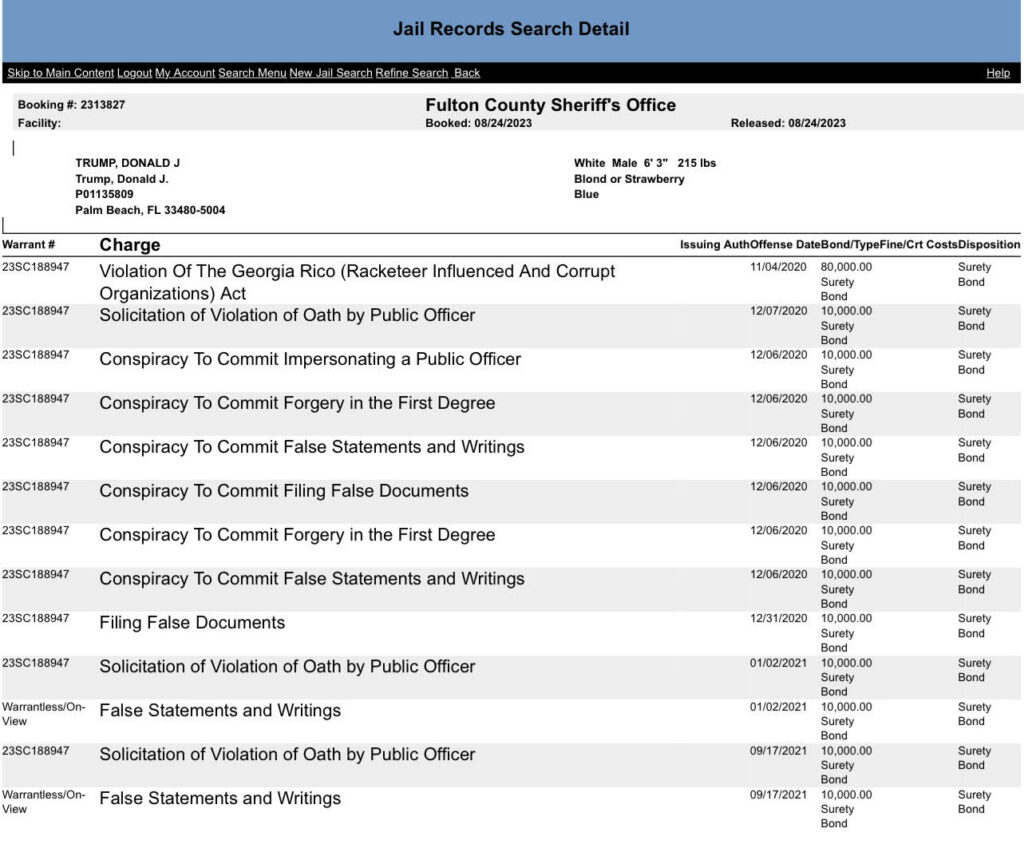Follow the Skip to Main Content link
This screenshot has height=848, width=1024.
click(x=60, y=73)
